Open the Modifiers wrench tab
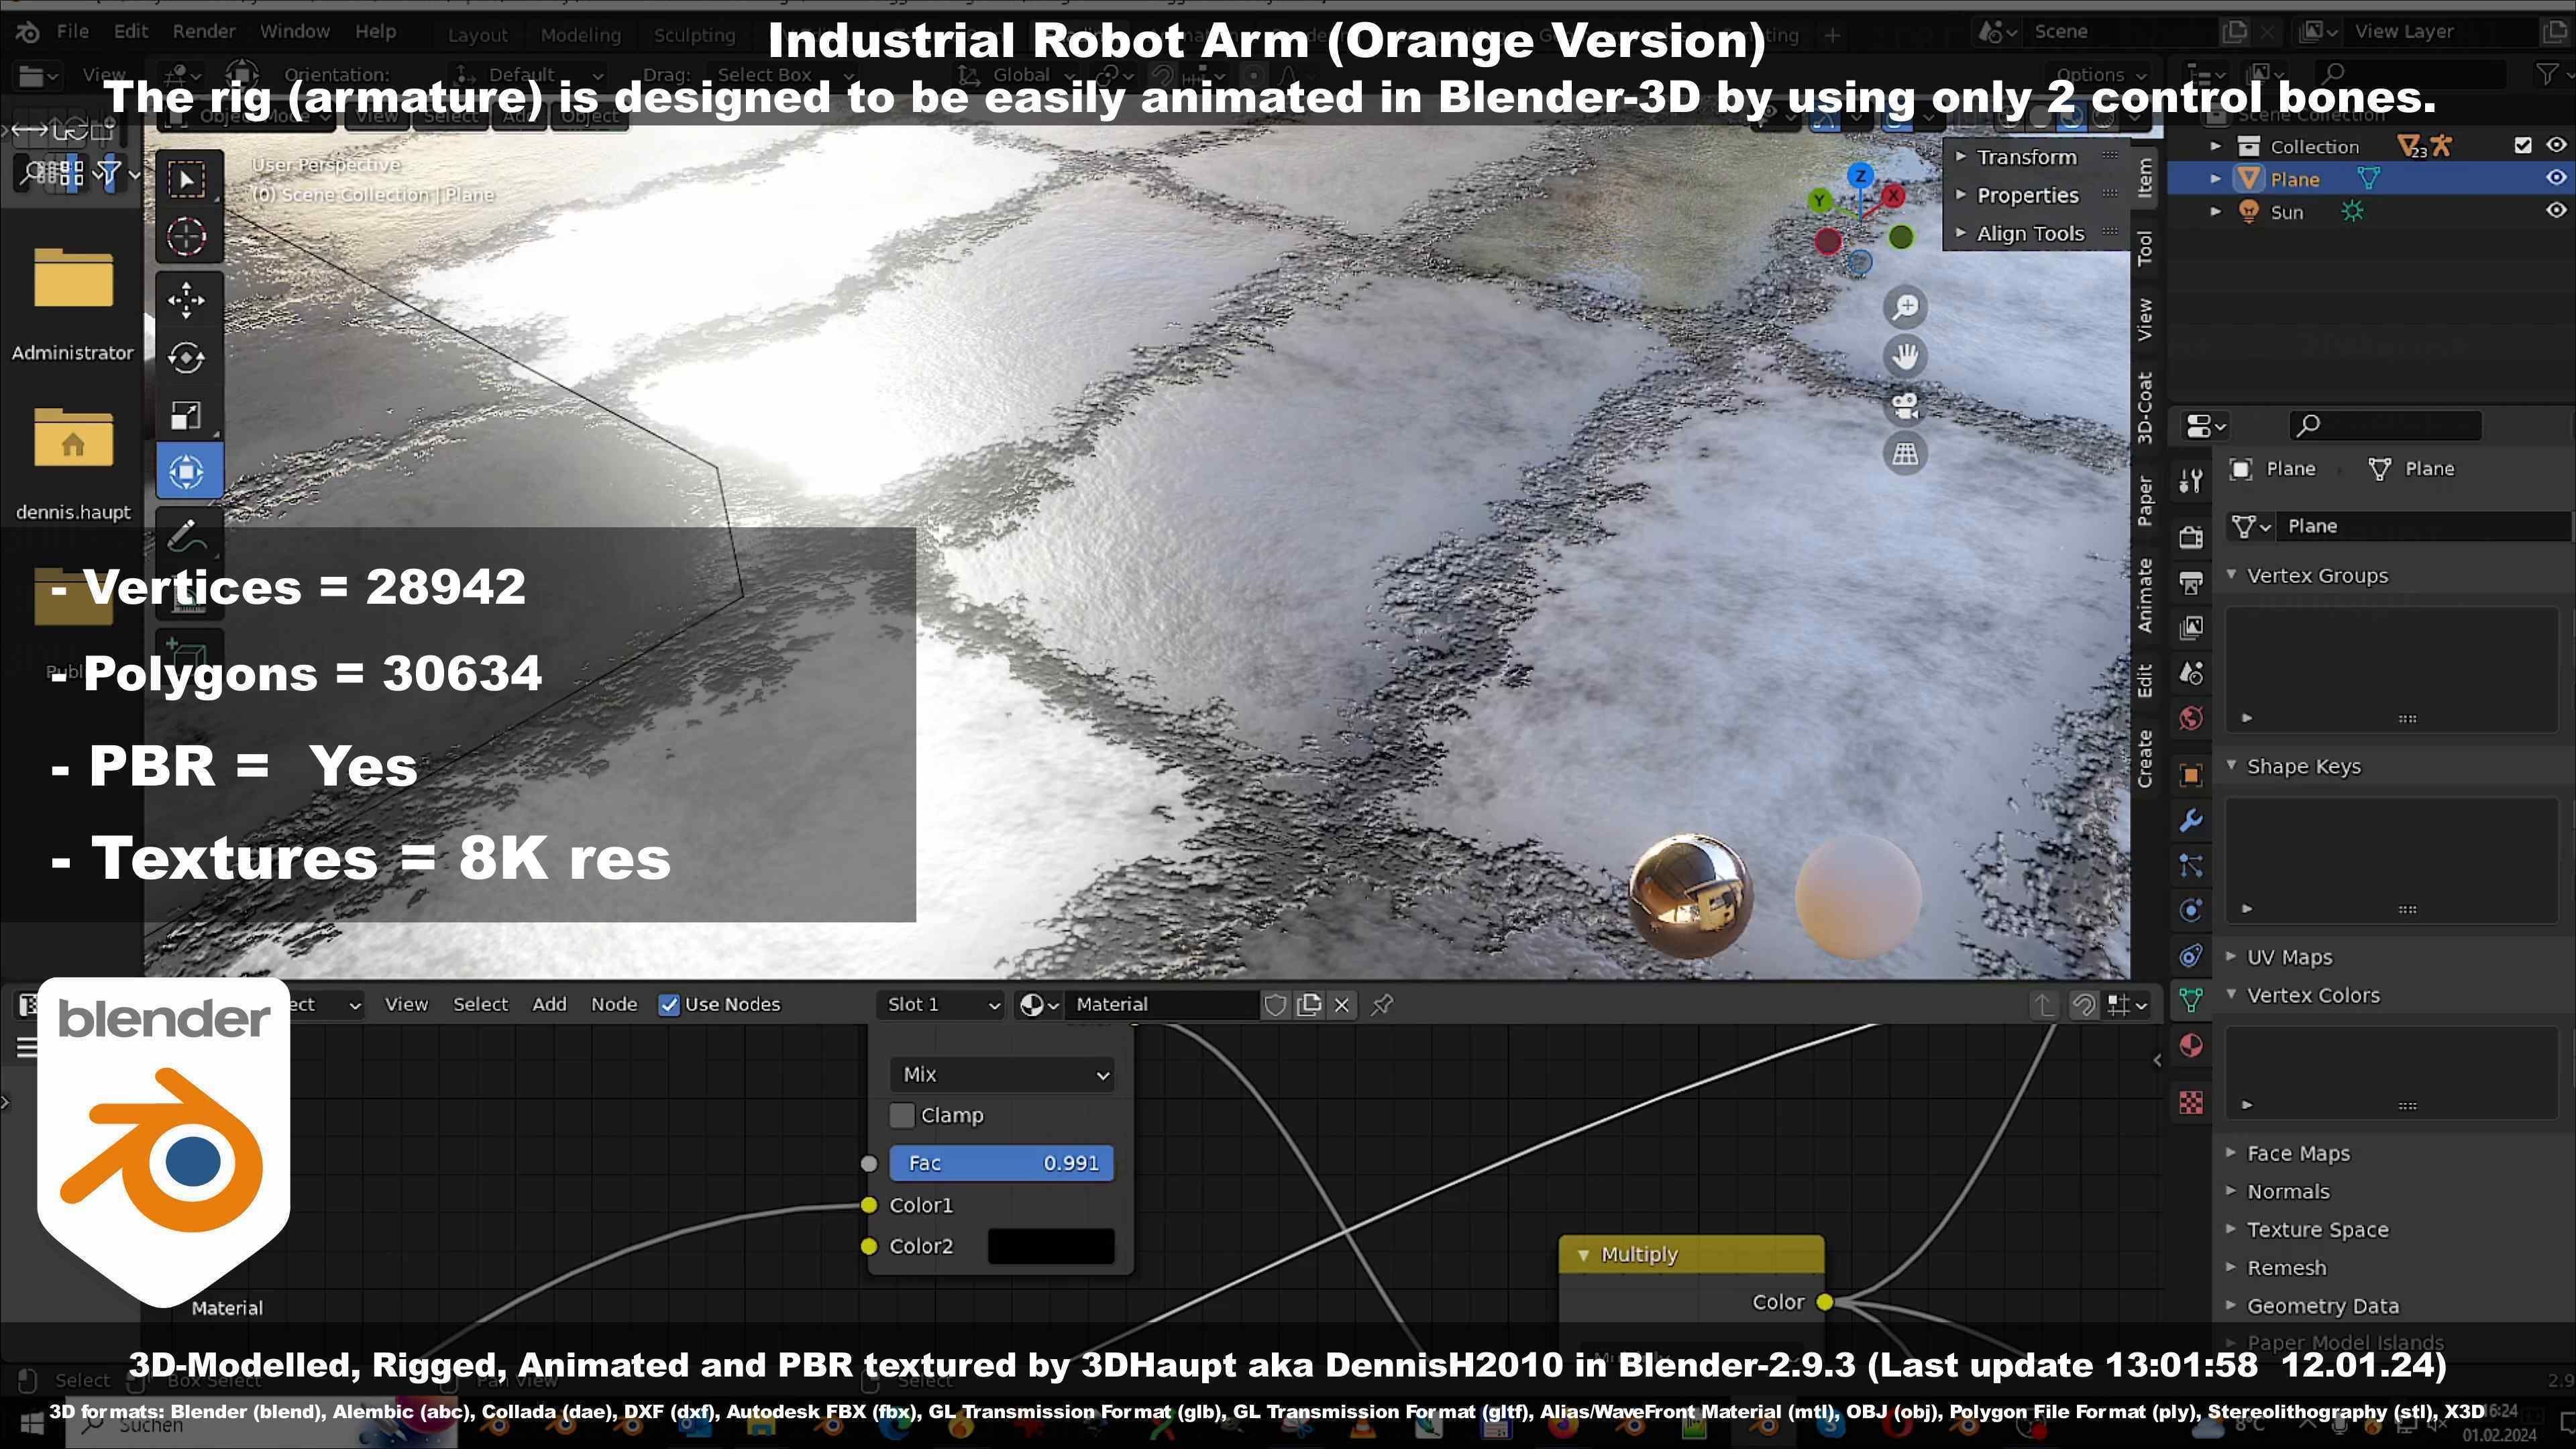 point(2191,821)
